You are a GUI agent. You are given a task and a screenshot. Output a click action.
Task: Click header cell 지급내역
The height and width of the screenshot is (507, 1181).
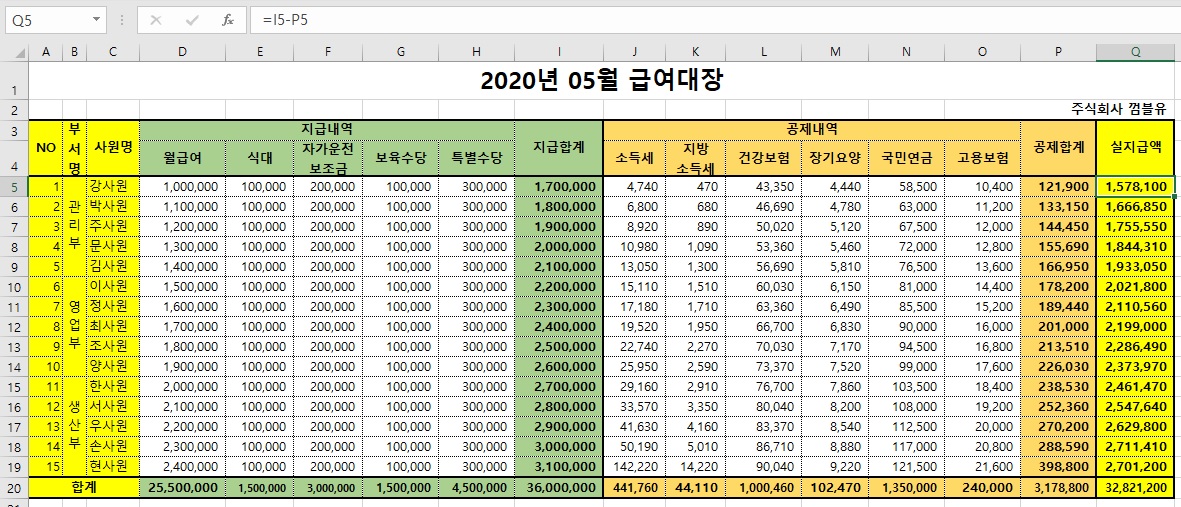coord(327,130)
